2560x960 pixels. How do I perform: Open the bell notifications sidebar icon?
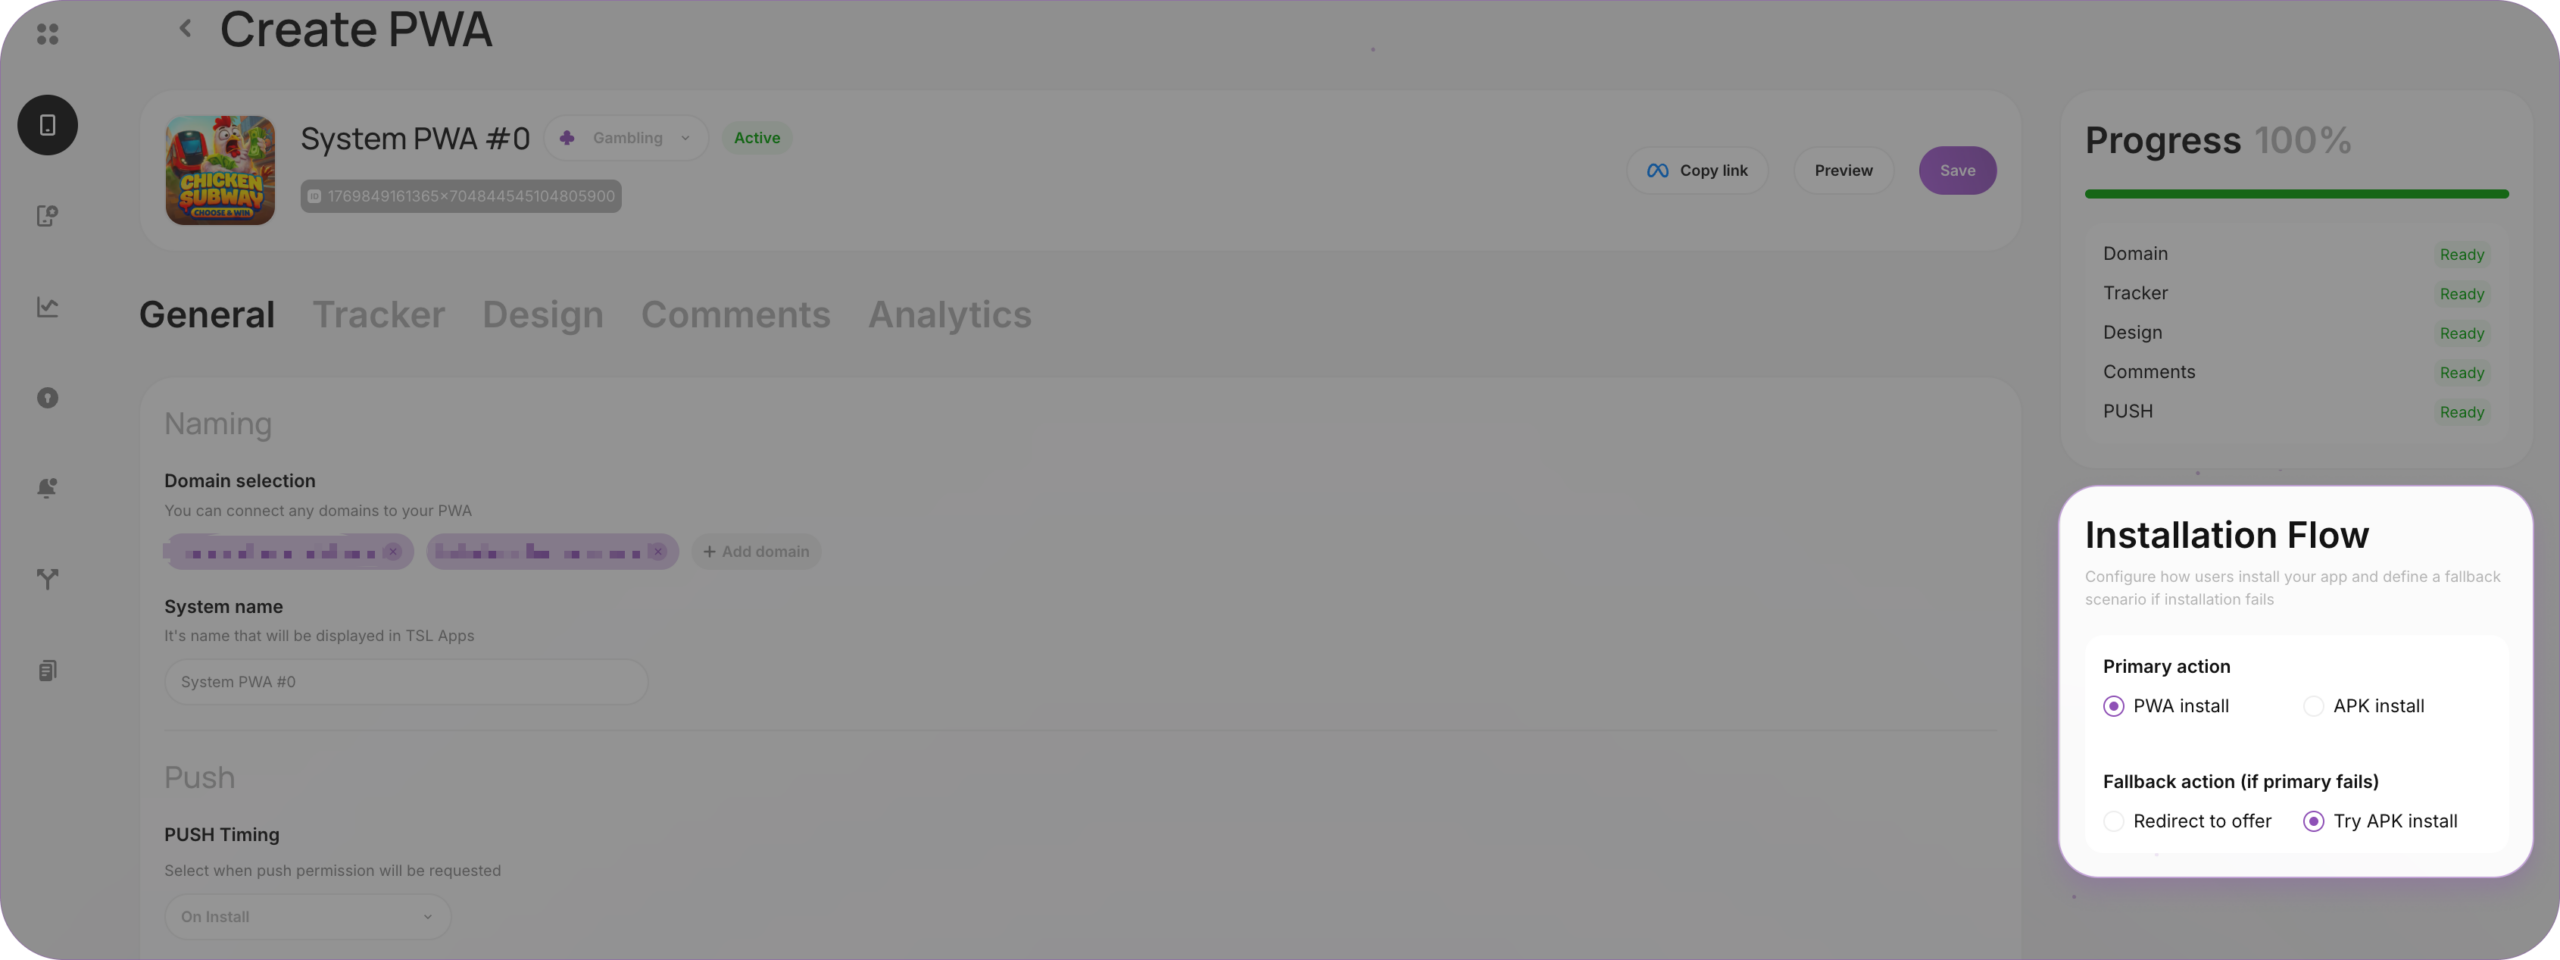47,488
